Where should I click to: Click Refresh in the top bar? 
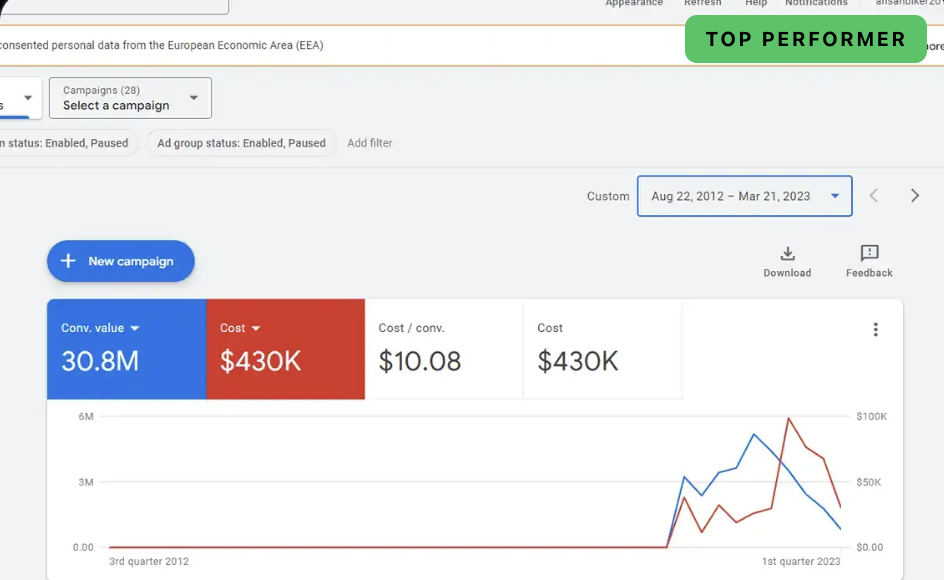click(703, 3)
